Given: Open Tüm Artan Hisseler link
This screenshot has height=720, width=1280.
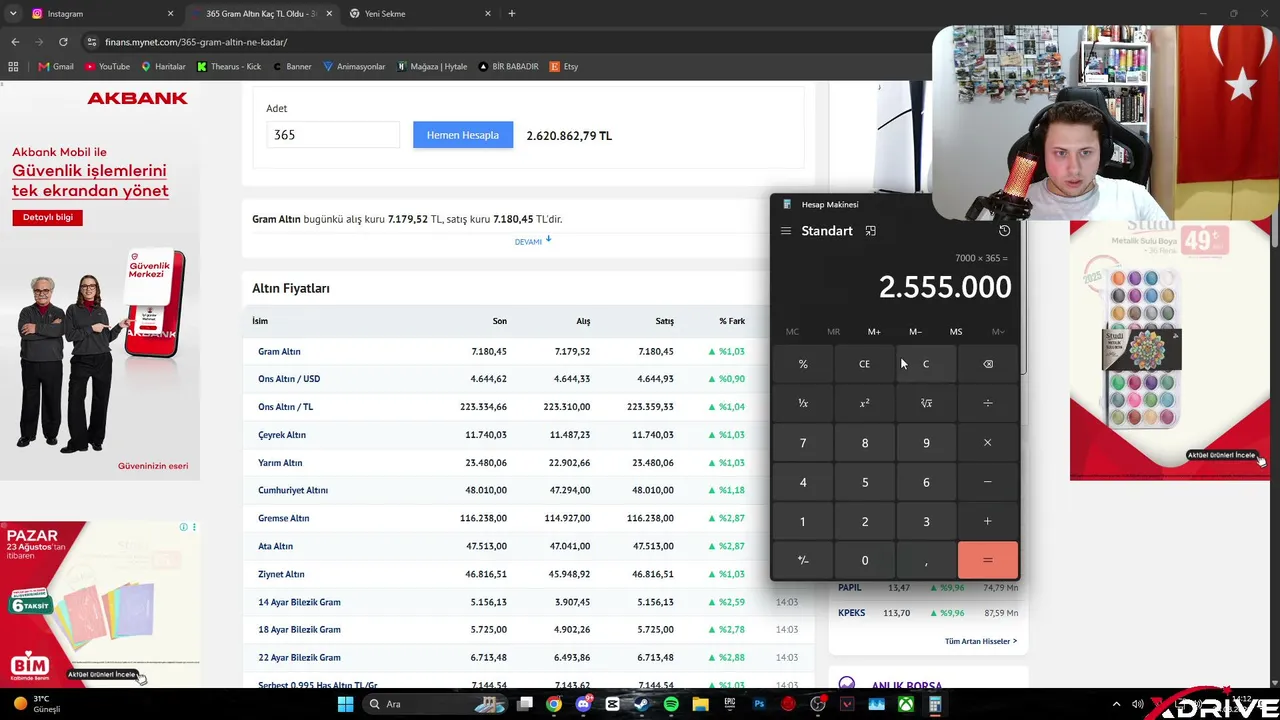Looking at the screenshot, I should 981,641.
